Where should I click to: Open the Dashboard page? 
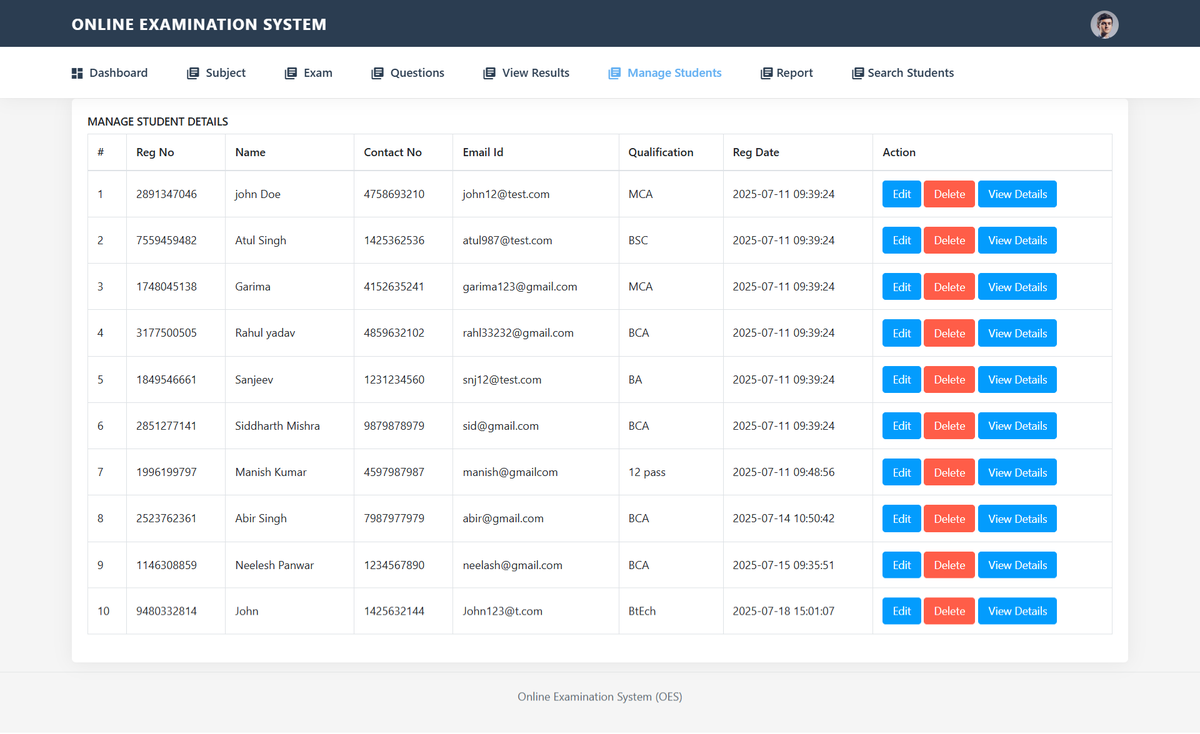pyautogui.click(x=110, y=73)
